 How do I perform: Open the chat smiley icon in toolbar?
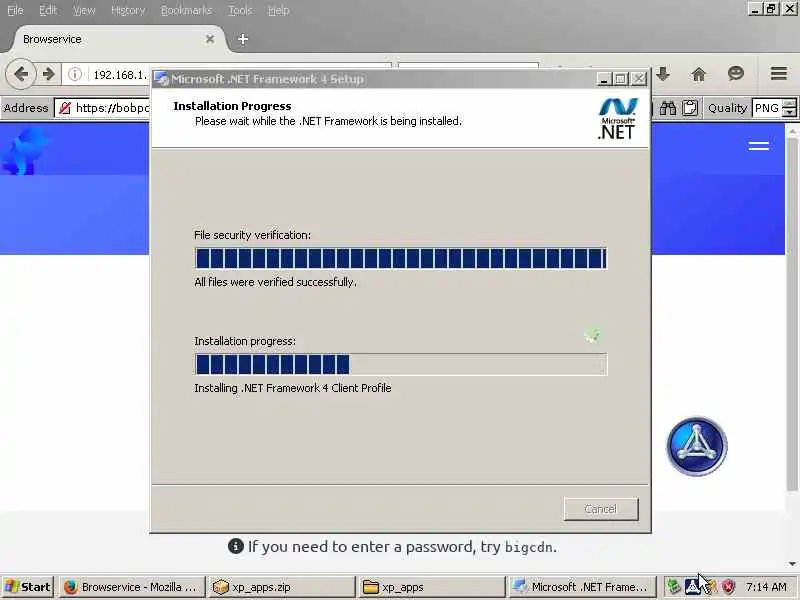pyautogui.click(x=735, y=74)
